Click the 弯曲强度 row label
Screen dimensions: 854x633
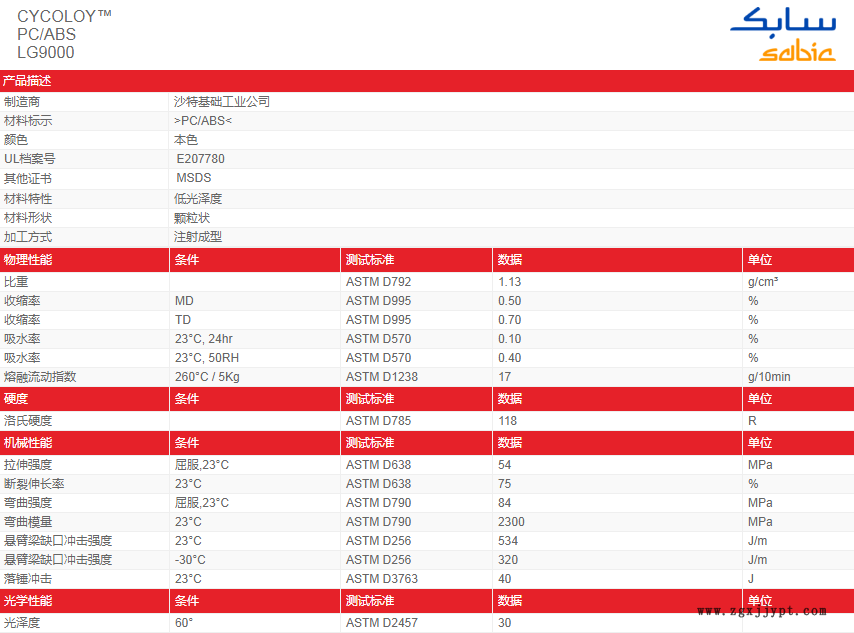click(28, 503)
